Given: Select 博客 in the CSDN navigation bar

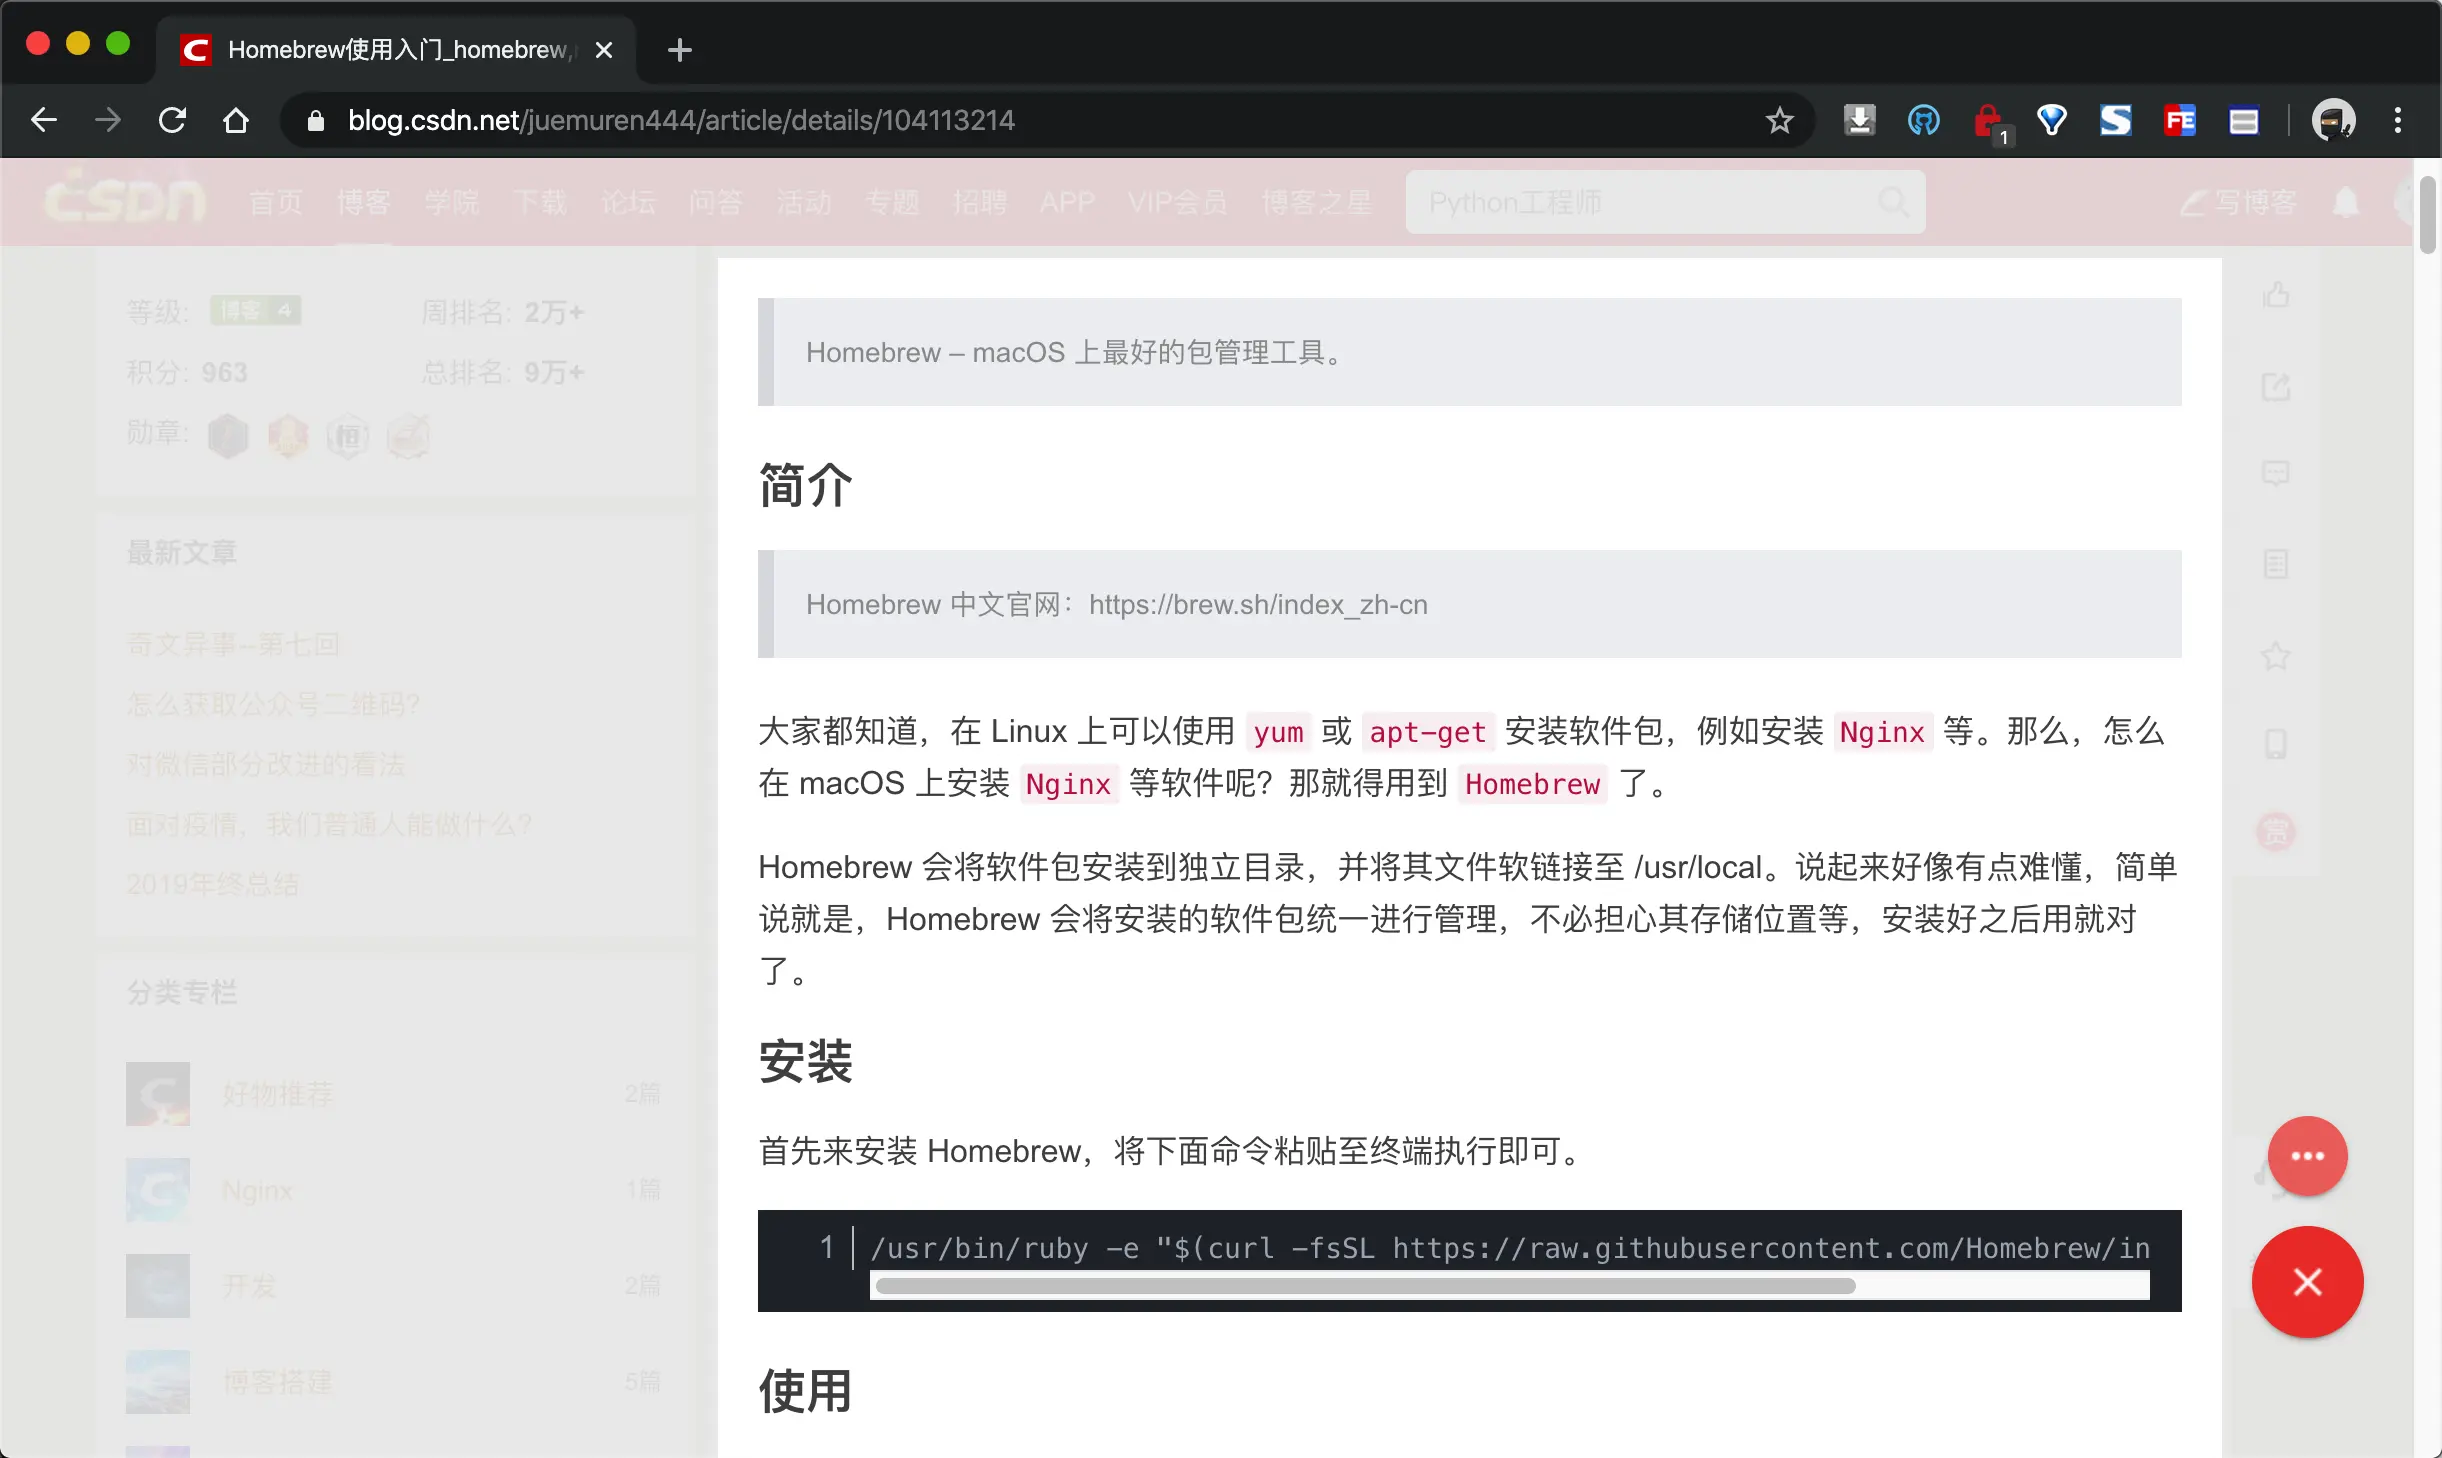Looking at the screenshot, I should 364,203.
